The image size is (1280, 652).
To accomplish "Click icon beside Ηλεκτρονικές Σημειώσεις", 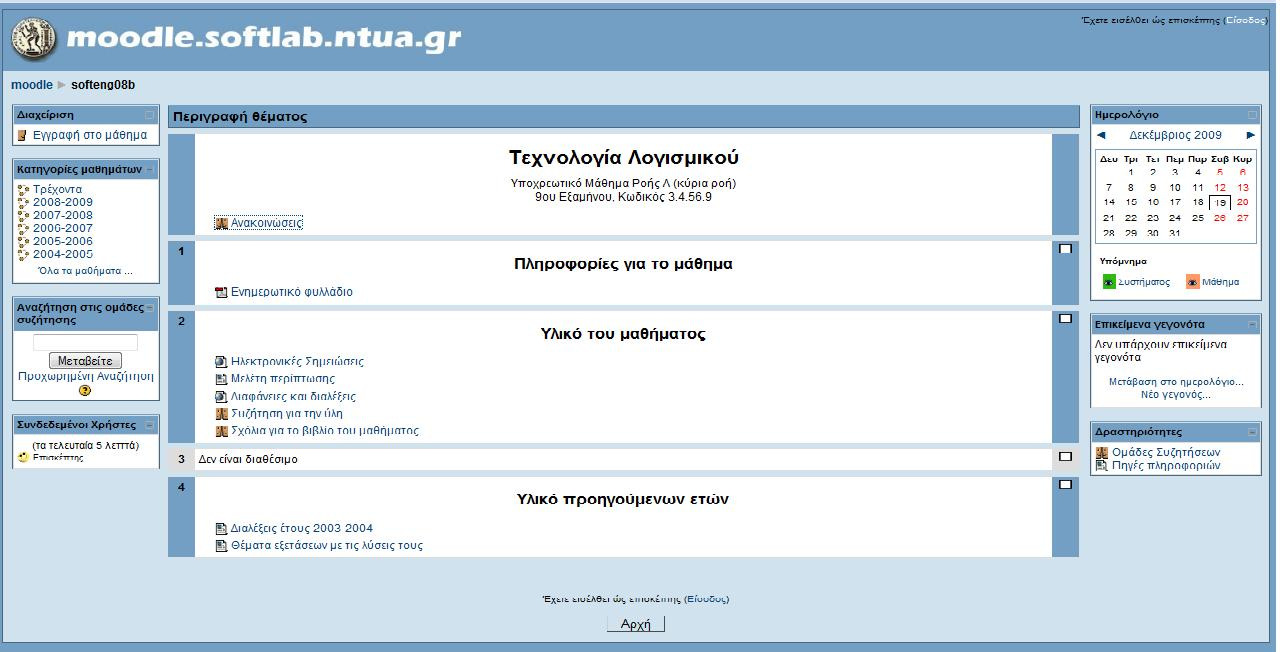I will [x=222, y=361].
